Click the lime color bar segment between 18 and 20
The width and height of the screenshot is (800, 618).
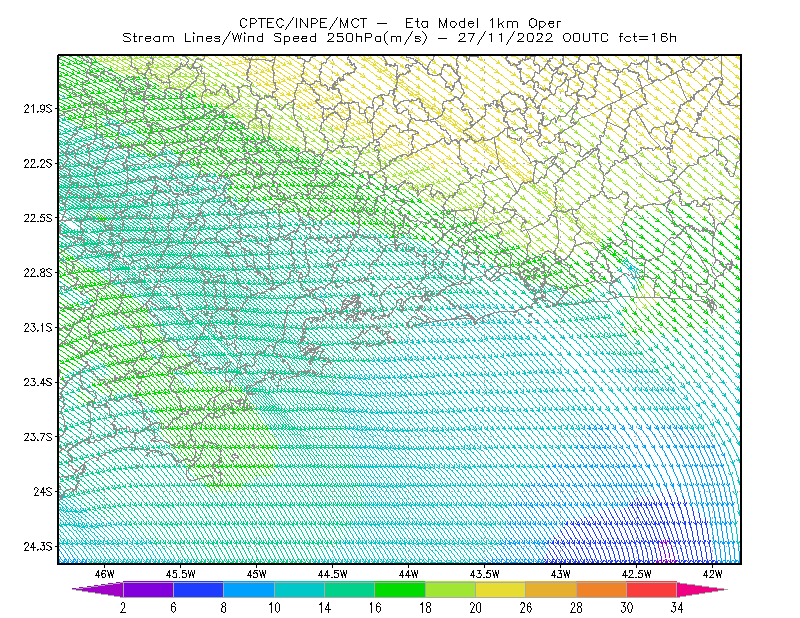pos(451,589)
